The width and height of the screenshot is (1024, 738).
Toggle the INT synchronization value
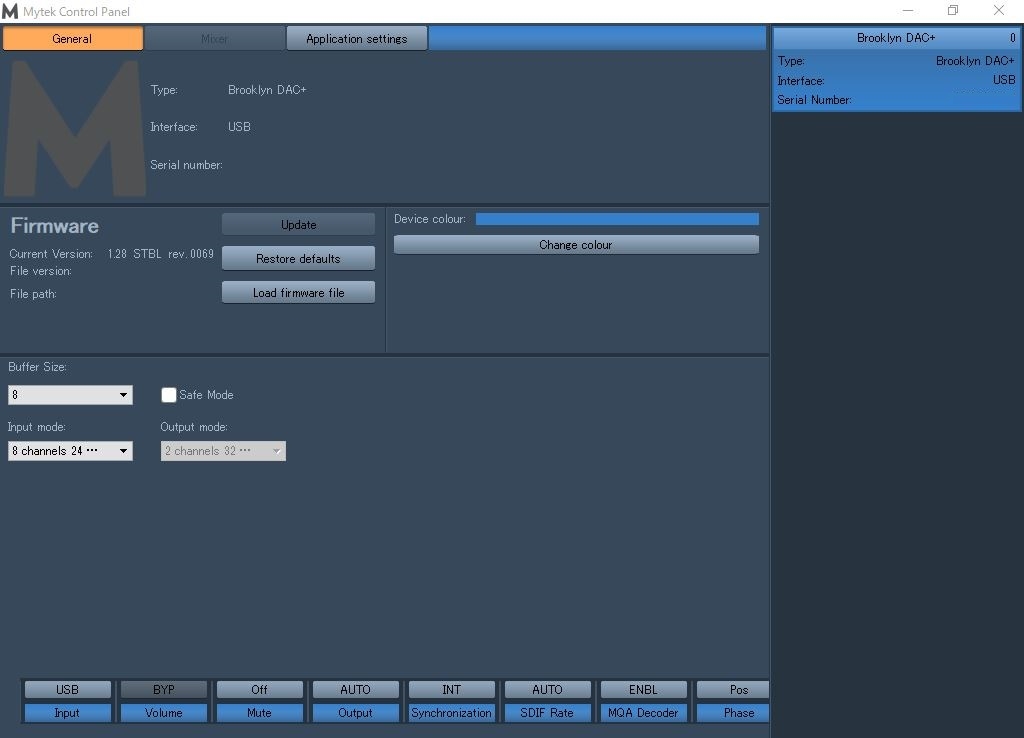[x=451, y=690]
